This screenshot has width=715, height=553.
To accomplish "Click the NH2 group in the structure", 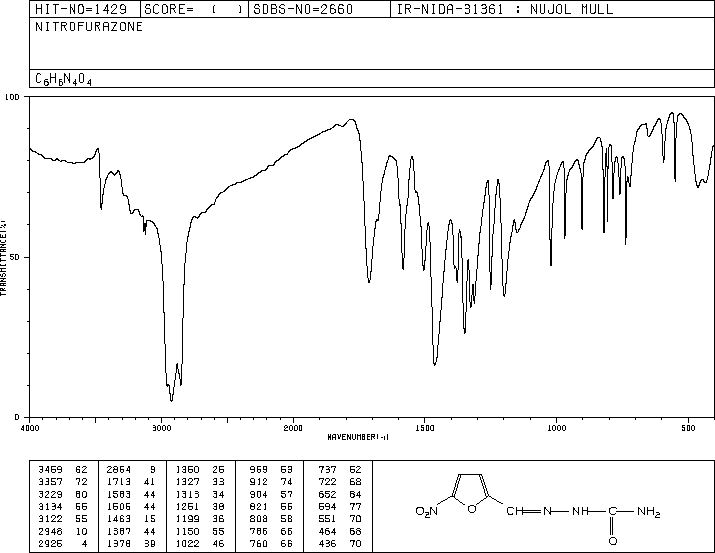I will (648, 512).
